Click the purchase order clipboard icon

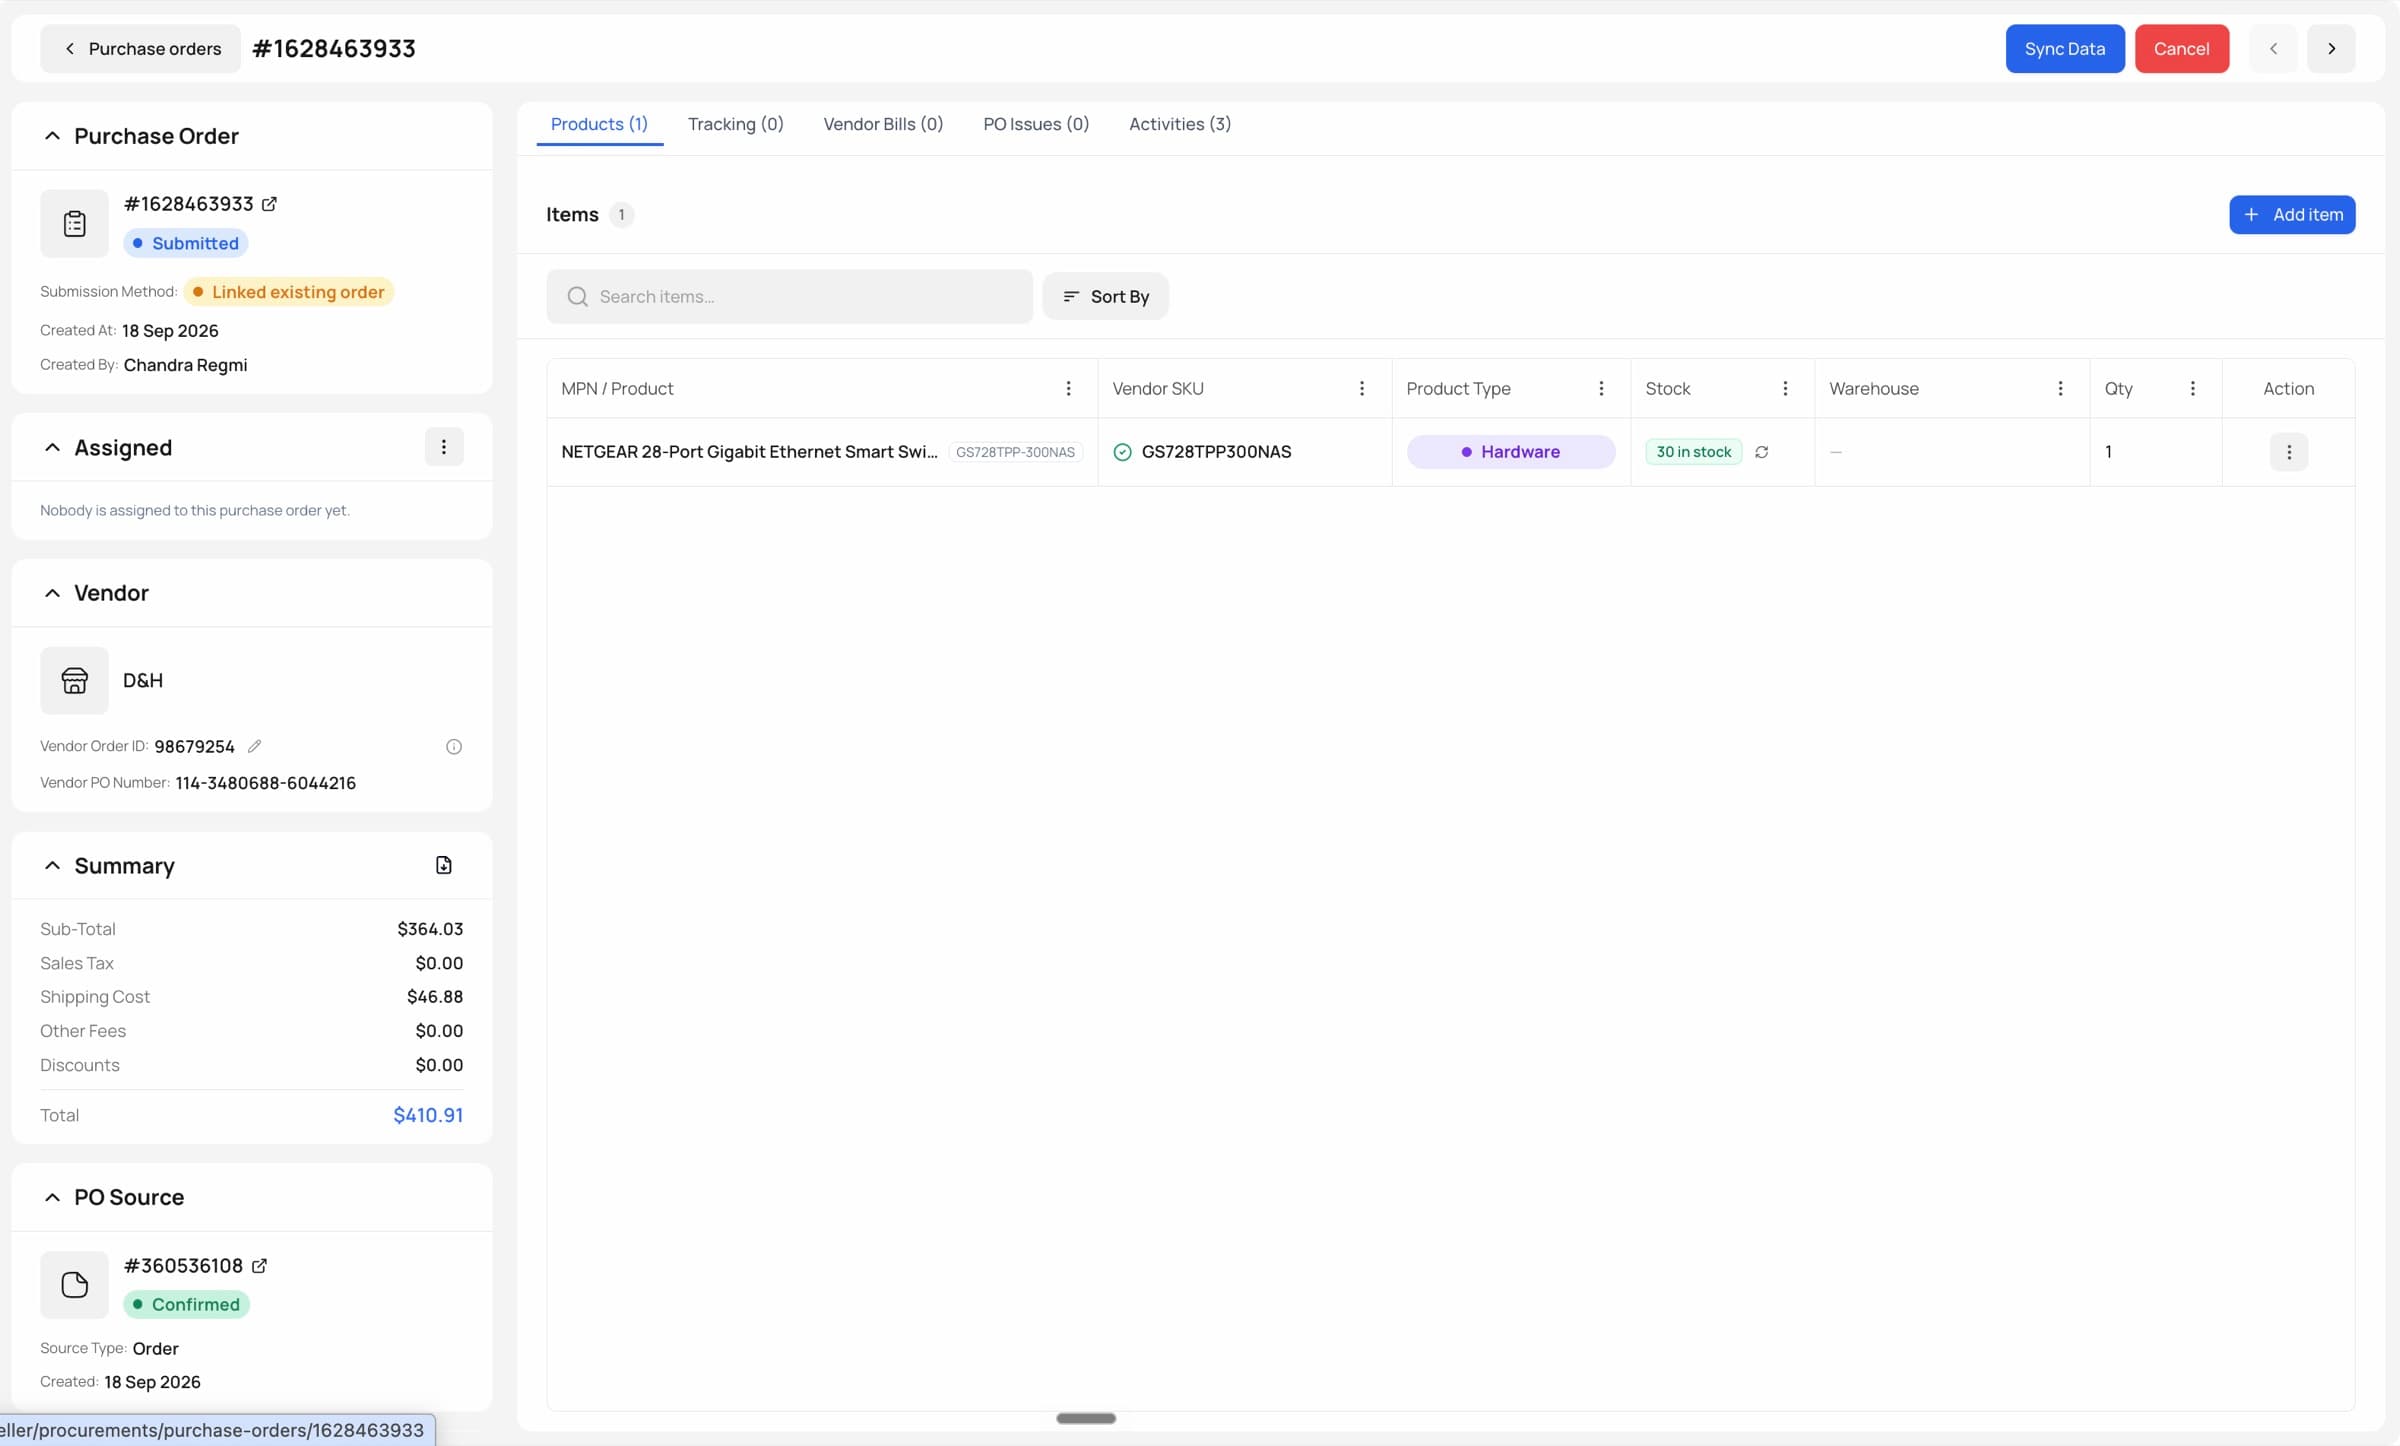(x=74, y=223)
